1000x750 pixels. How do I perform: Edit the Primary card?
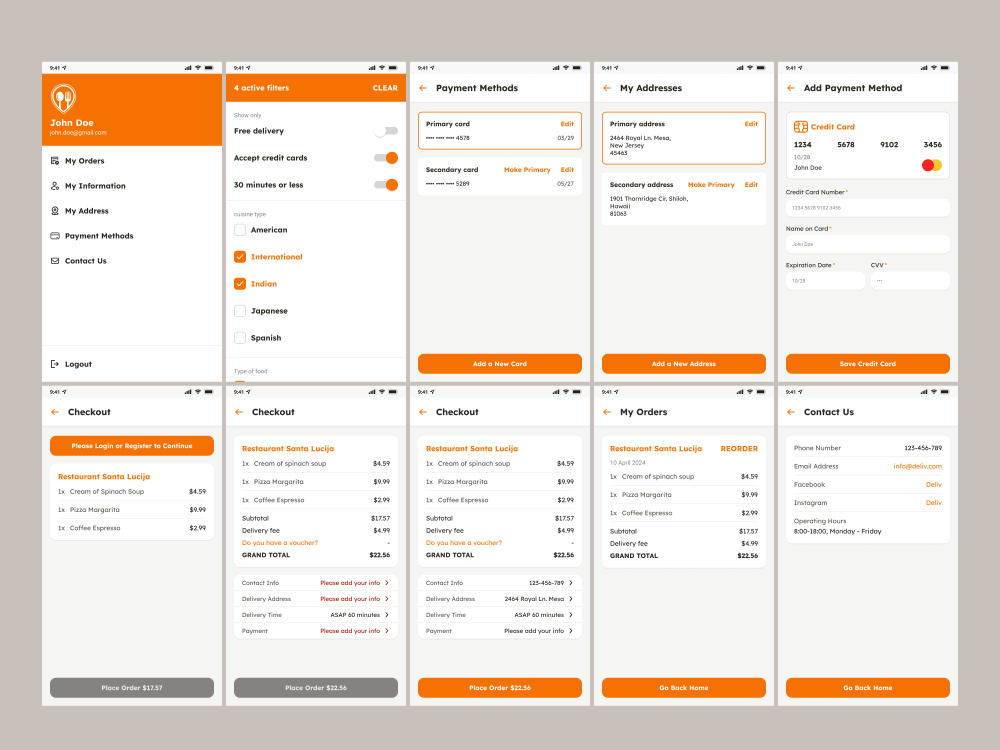click(567, 124)
